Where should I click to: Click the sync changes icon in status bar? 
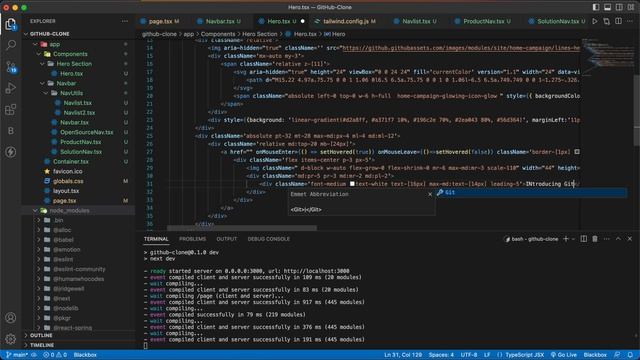point(34,355)
